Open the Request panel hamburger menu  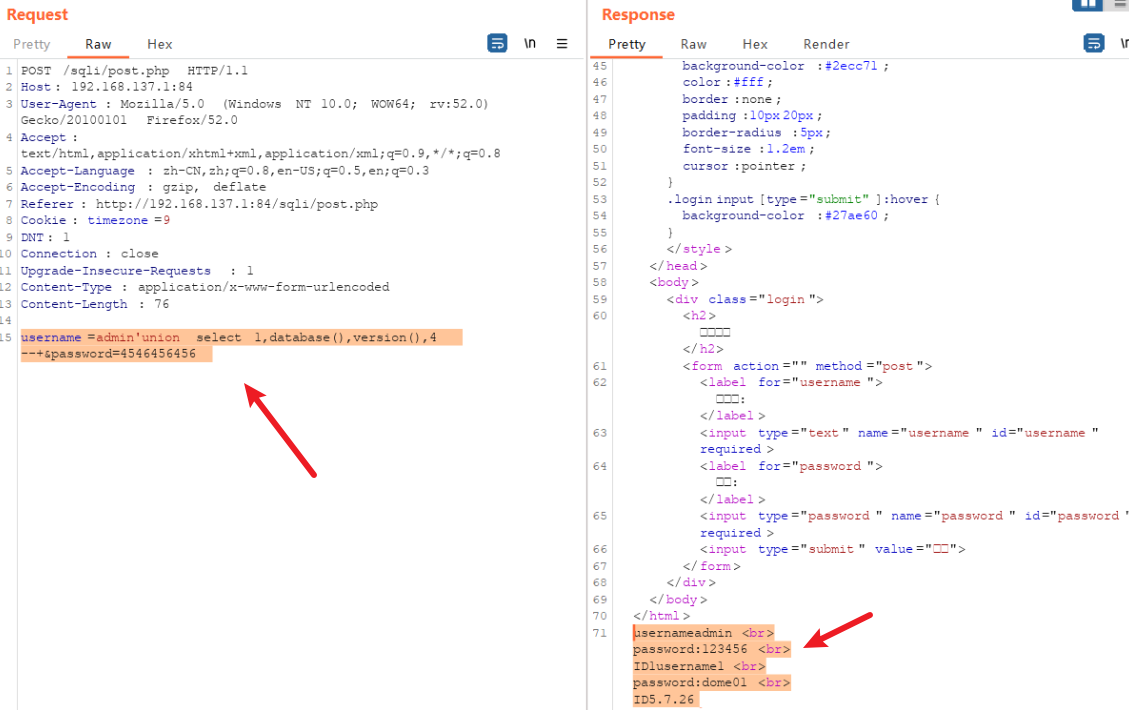tap(562, 43)
